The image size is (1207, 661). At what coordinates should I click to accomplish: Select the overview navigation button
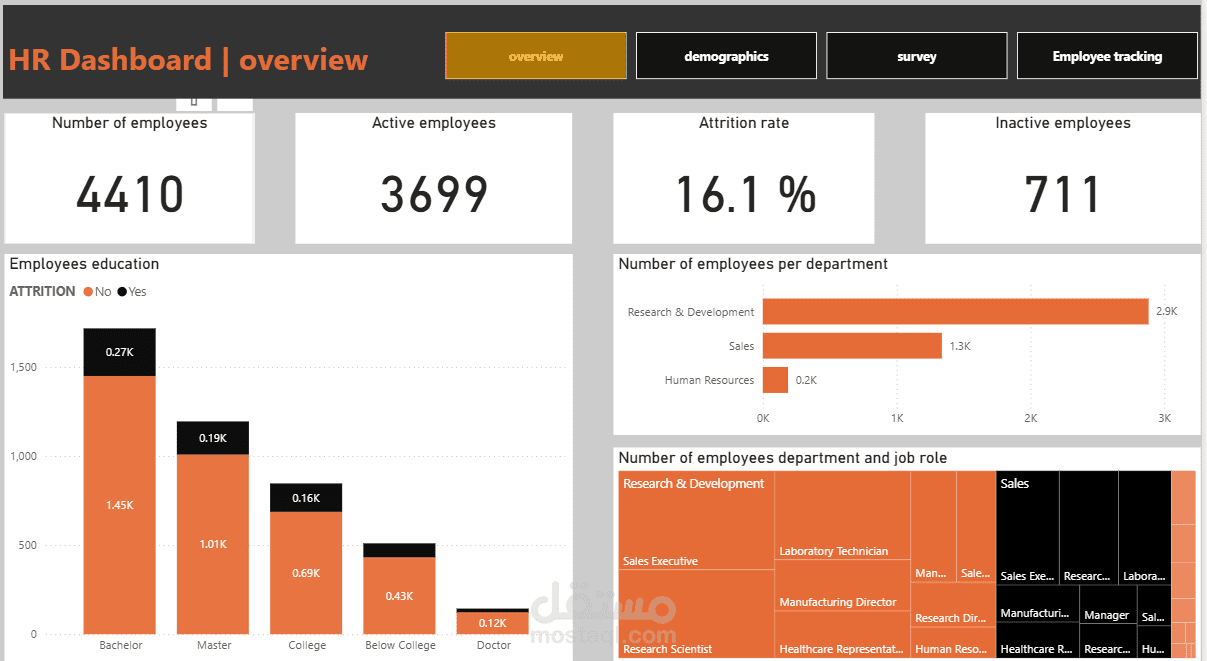click(x=535, y=55)
